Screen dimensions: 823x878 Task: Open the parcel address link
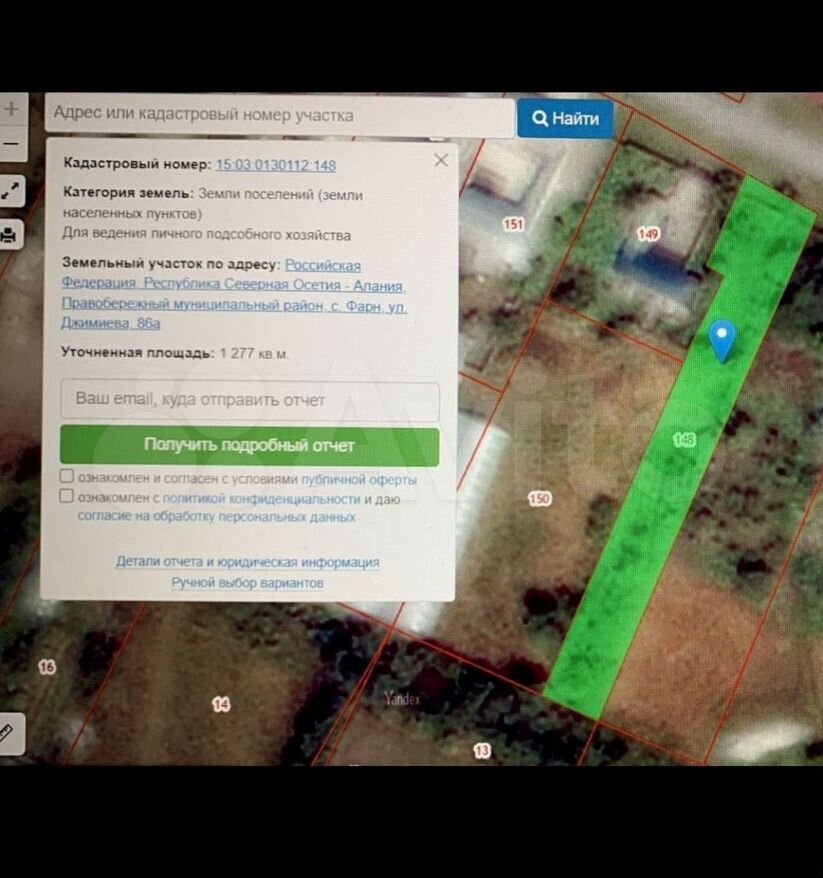[234, 294]
